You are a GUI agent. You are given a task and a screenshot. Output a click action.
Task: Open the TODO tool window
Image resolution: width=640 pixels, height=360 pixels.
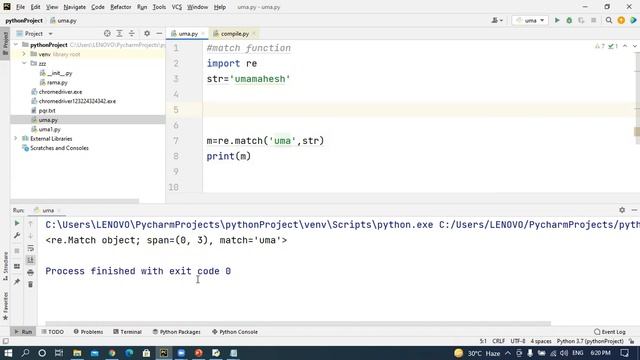[x=53, y=332]
